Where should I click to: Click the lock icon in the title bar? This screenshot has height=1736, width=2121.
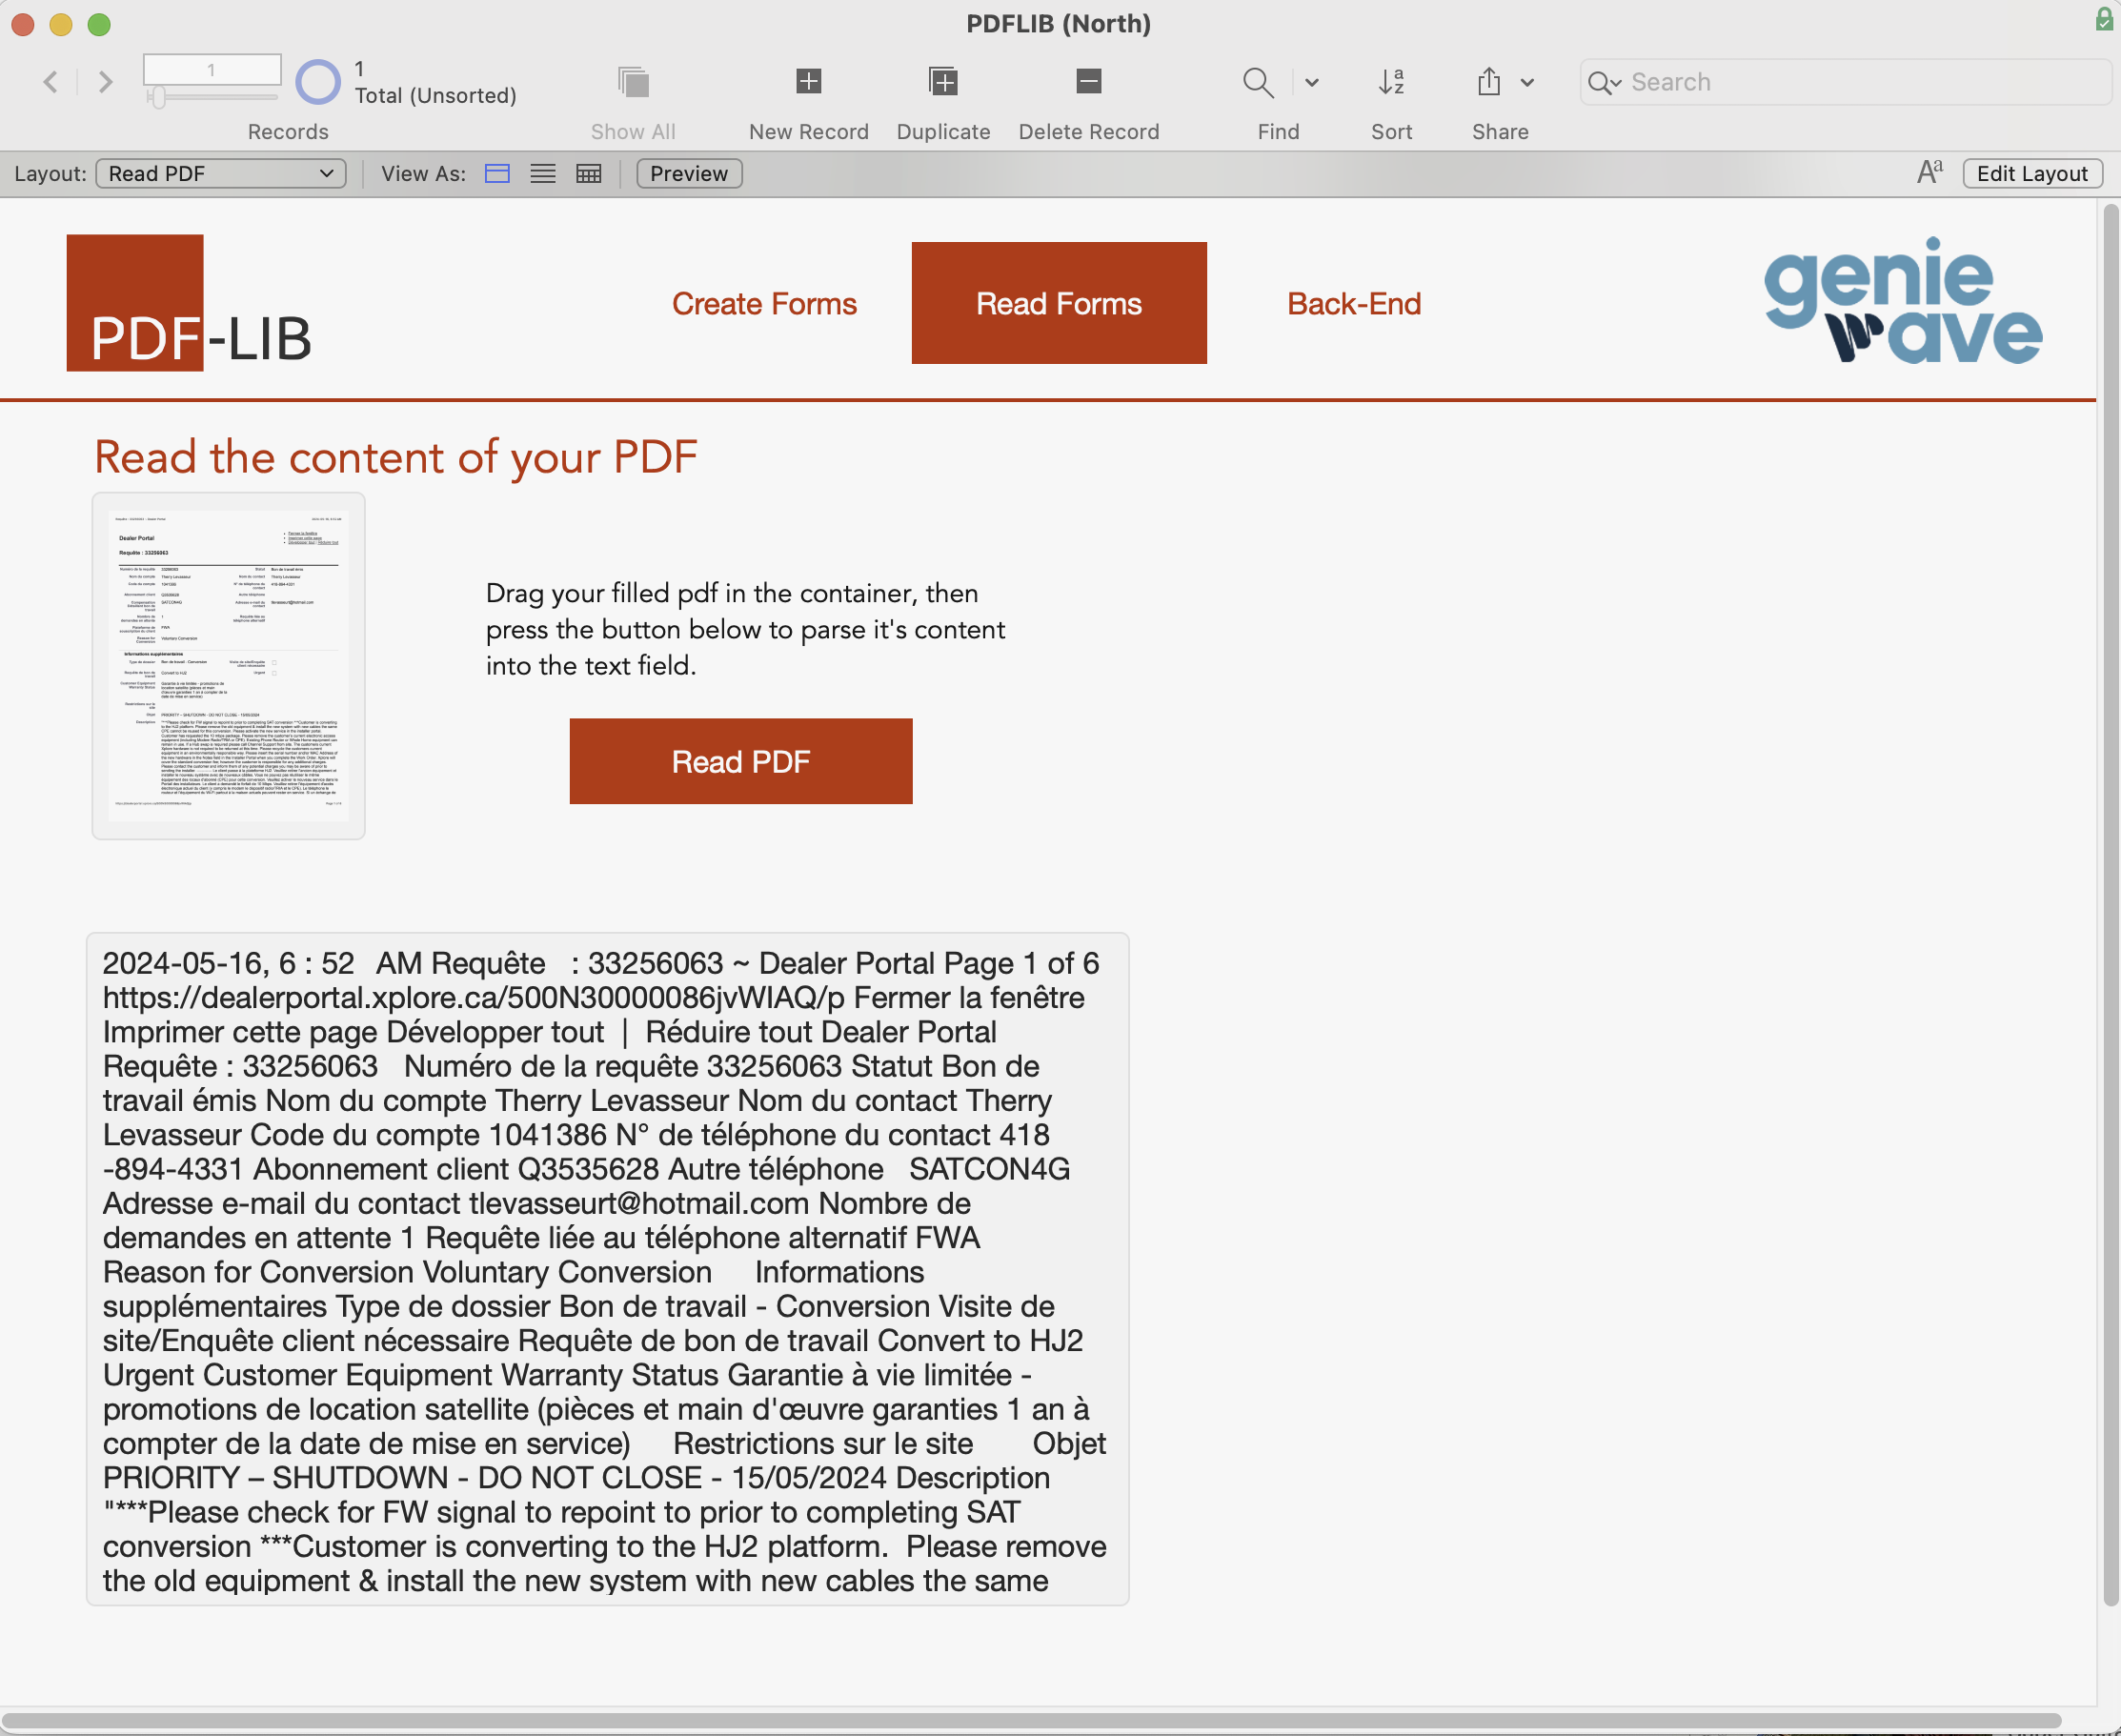pyautogui.click(x=2104, y=20)
